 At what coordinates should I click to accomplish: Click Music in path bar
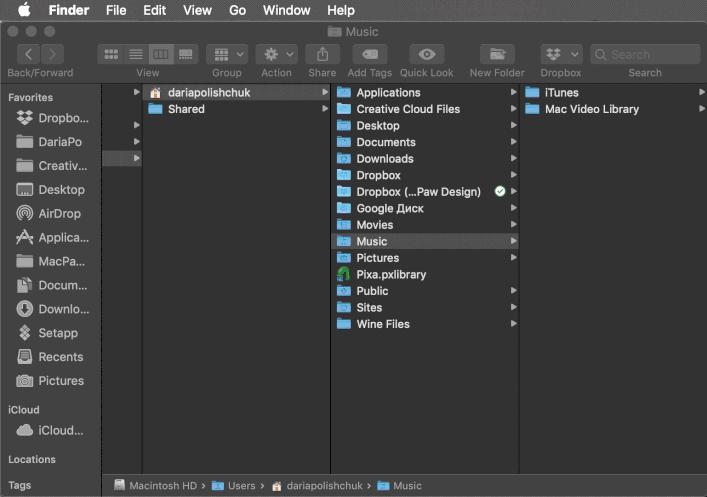[399, 486]
